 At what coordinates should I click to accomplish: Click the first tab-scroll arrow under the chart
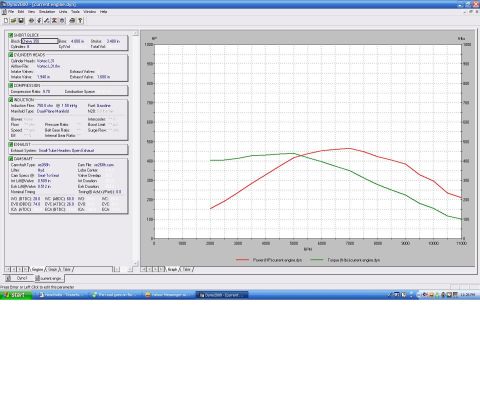coord(143,269)
